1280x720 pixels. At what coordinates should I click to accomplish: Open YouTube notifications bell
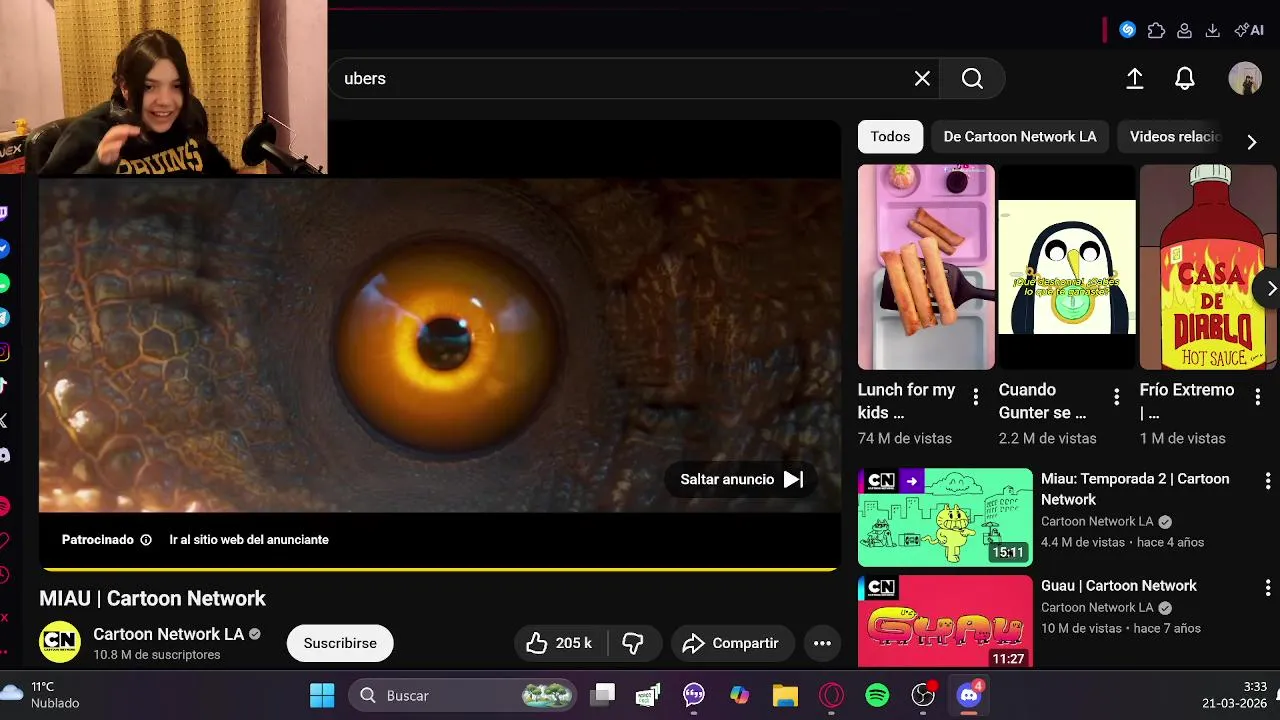pos(1184,78)
